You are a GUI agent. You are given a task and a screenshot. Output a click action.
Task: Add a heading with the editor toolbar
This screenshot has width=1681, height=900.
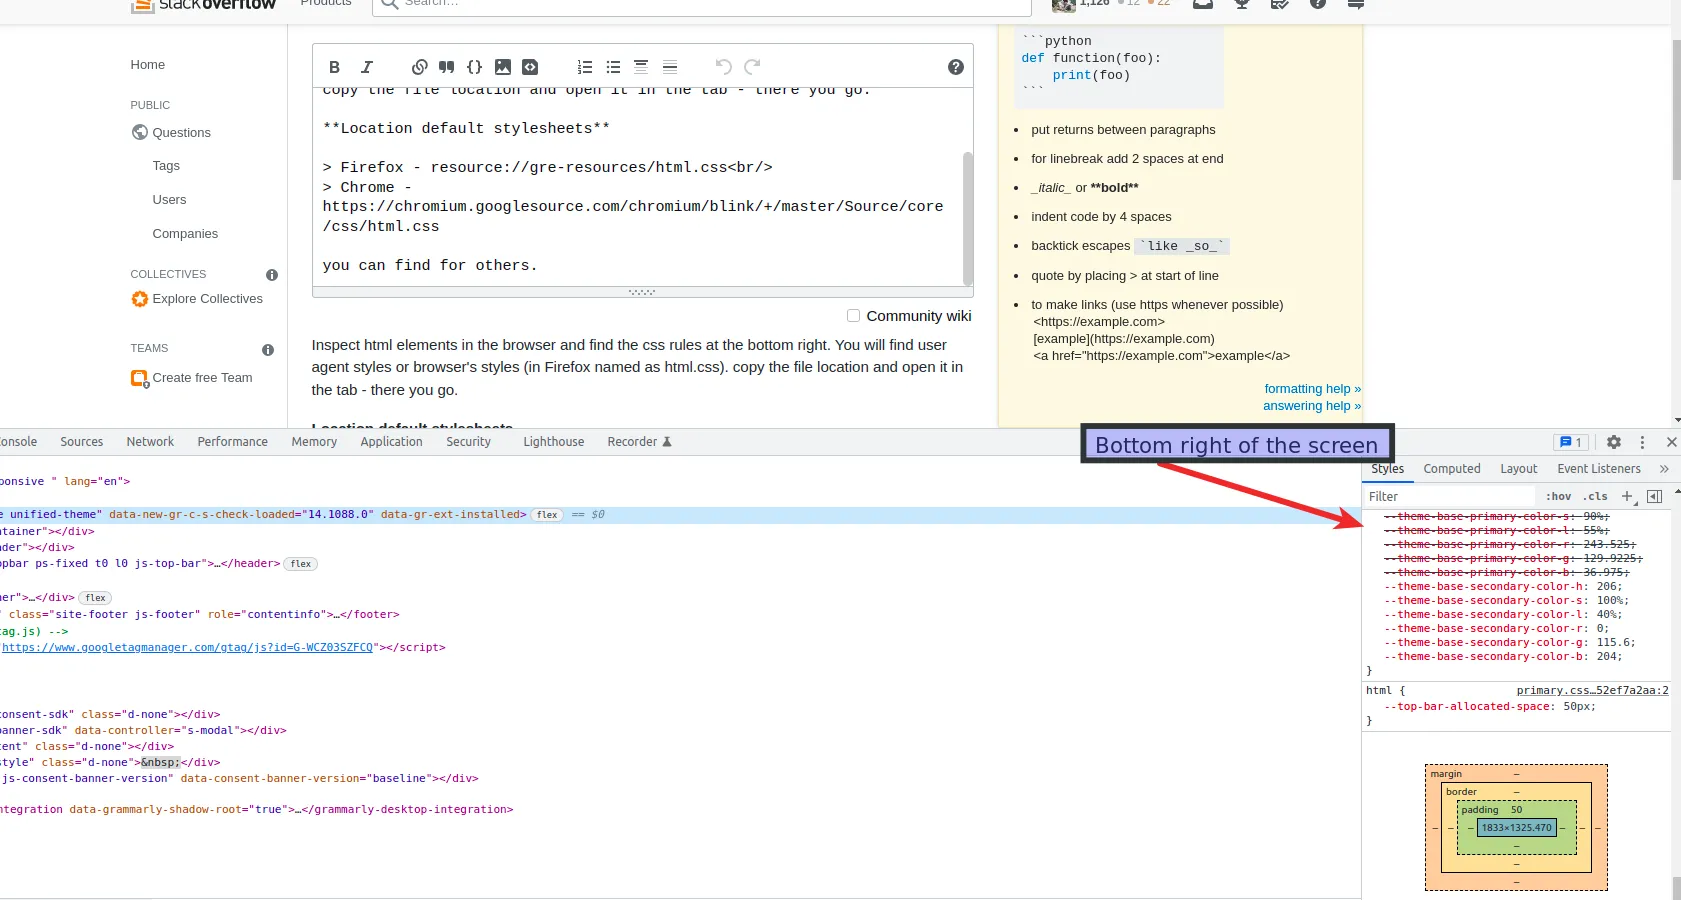point(641,67)
